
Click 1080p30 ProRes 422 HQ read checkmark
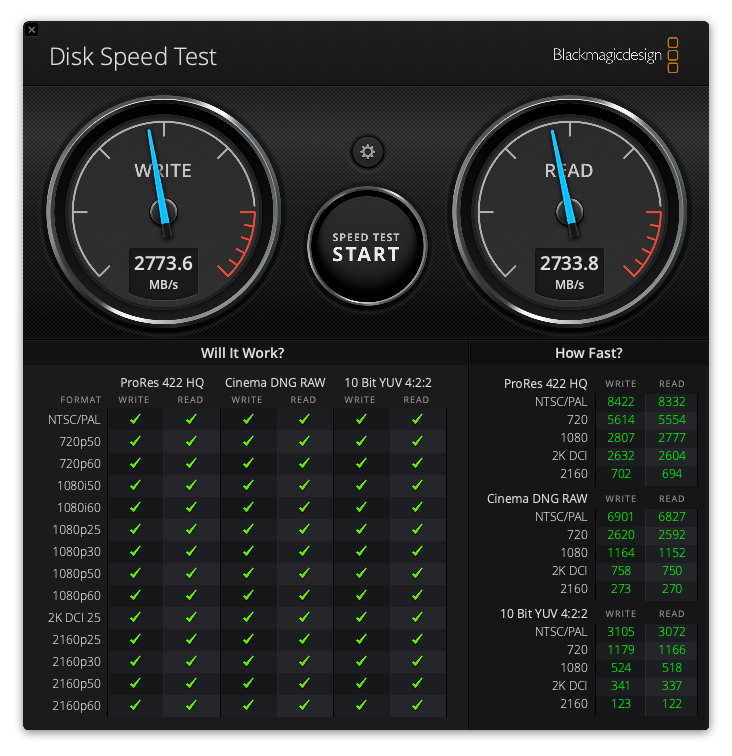[x=191, y=551]
